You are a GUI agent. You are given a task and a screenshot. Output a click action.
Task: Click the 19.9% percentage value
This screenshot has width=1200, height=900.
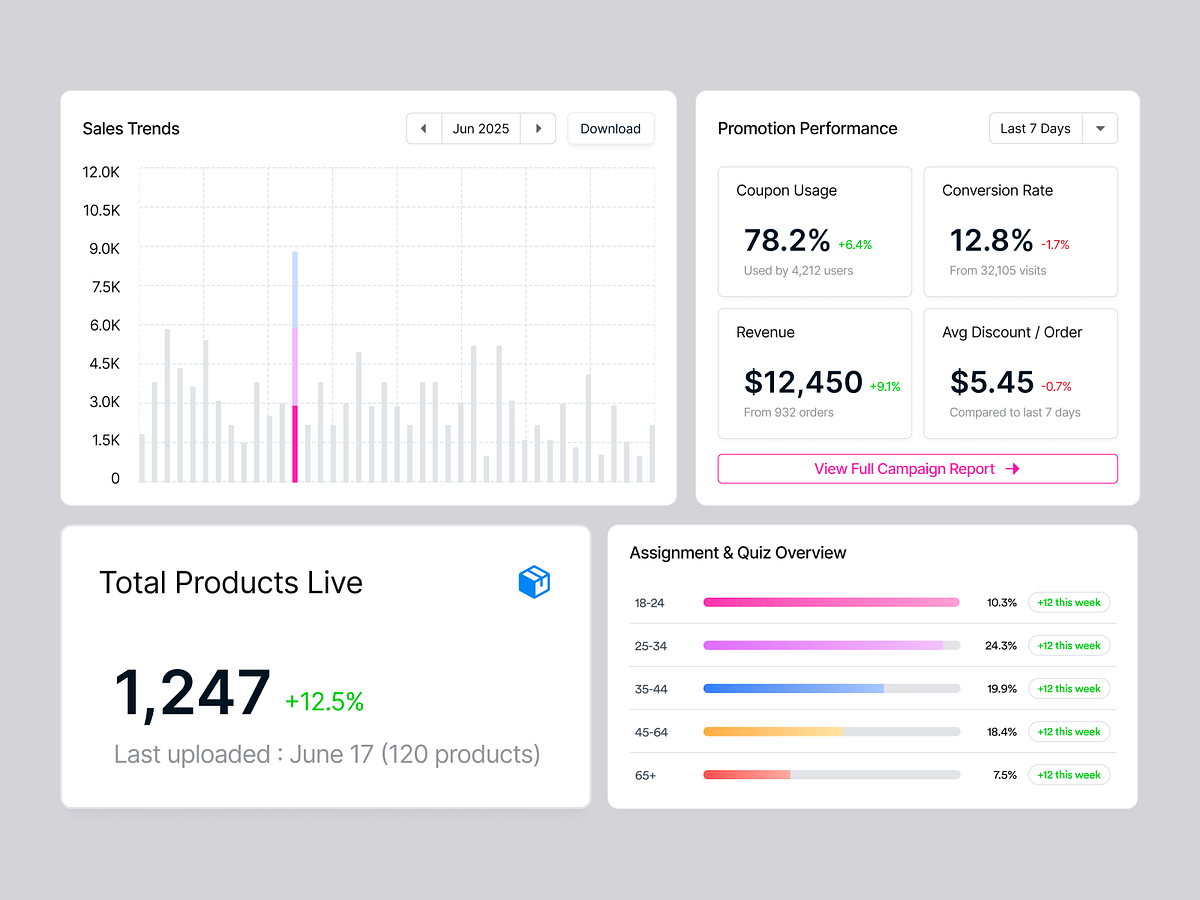pyautogui.click(x=1002, y=689)
